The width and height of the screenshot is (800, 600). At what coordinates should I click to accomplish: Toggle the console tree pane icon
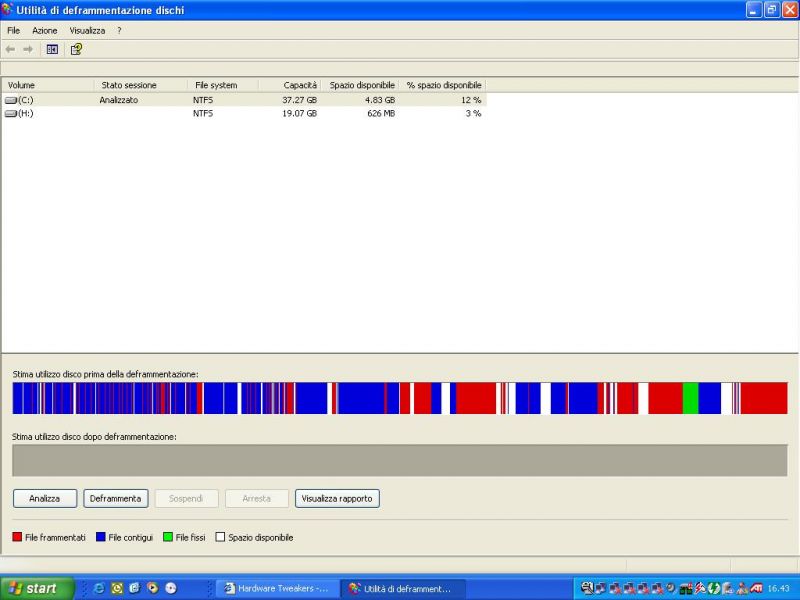(x=52, y=49)
